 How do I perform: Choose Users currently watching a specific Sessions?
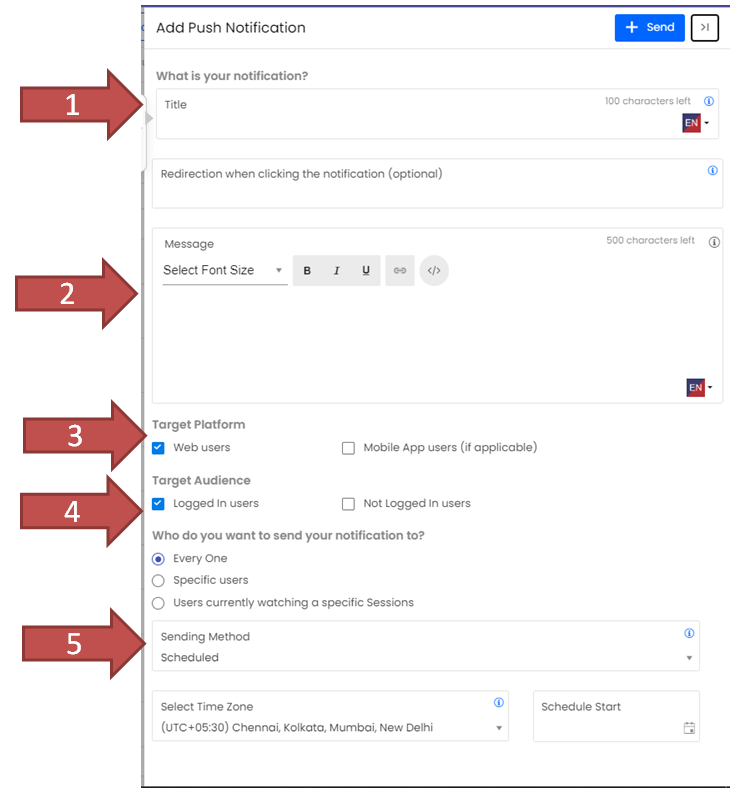pos(158,603)
